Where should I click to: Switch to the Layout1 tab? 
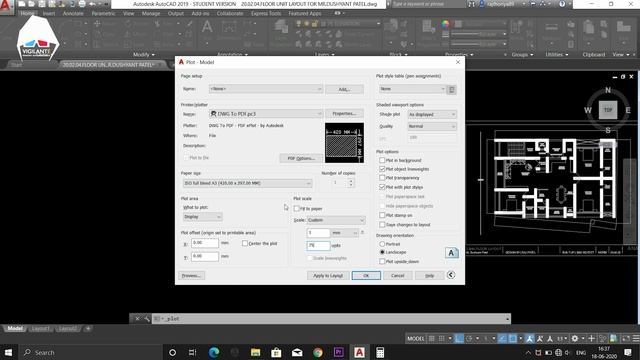(40, 329)
